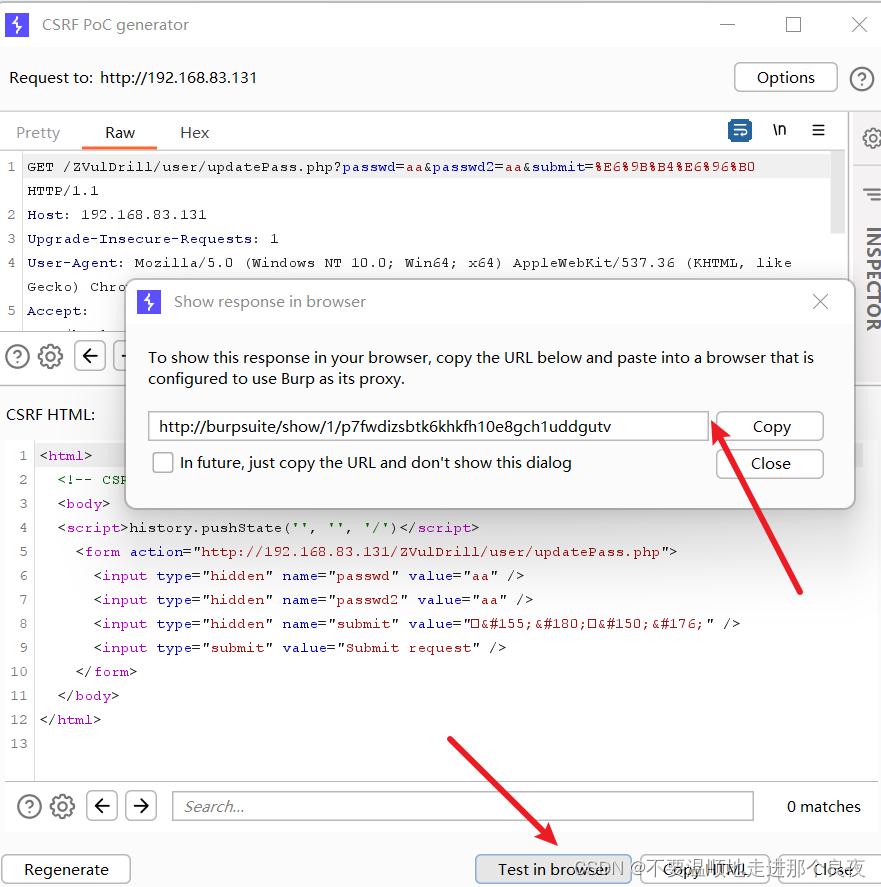Screen dimensions: 881x887
Task: Switch to the Hex tab
Action: point(195,132)
